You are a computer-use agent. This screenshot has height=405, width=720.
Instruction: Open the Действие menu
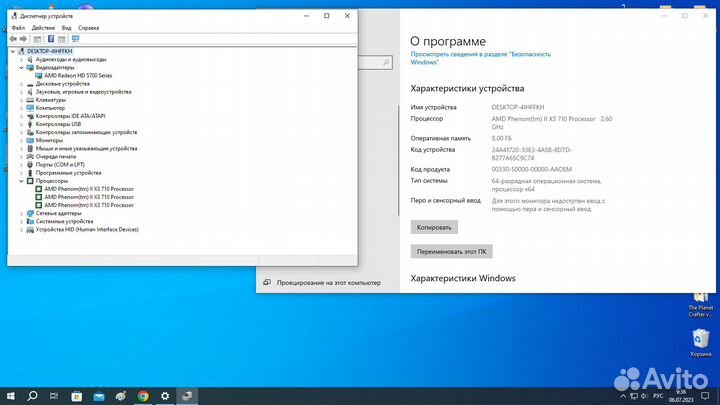coord(43,28)
